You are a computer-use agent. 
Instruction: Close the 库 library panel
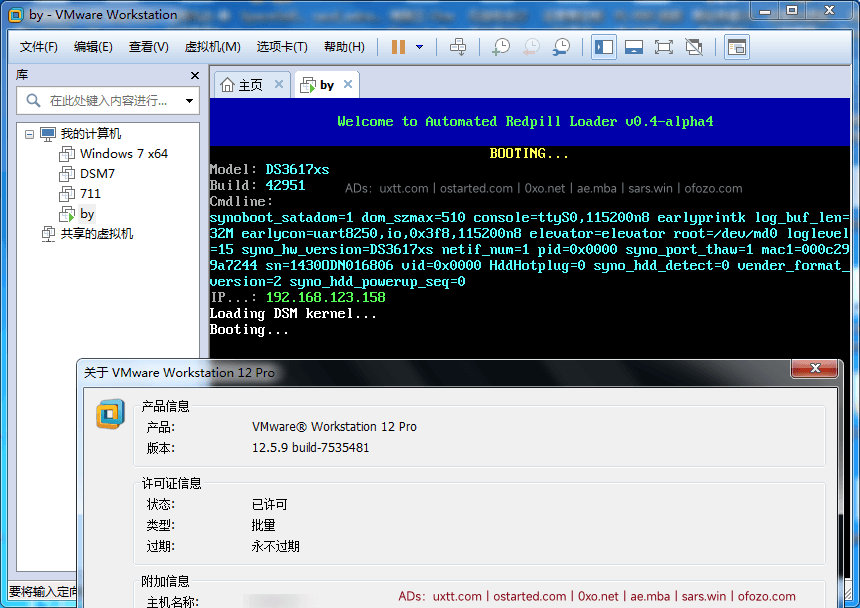coord(195,76)
